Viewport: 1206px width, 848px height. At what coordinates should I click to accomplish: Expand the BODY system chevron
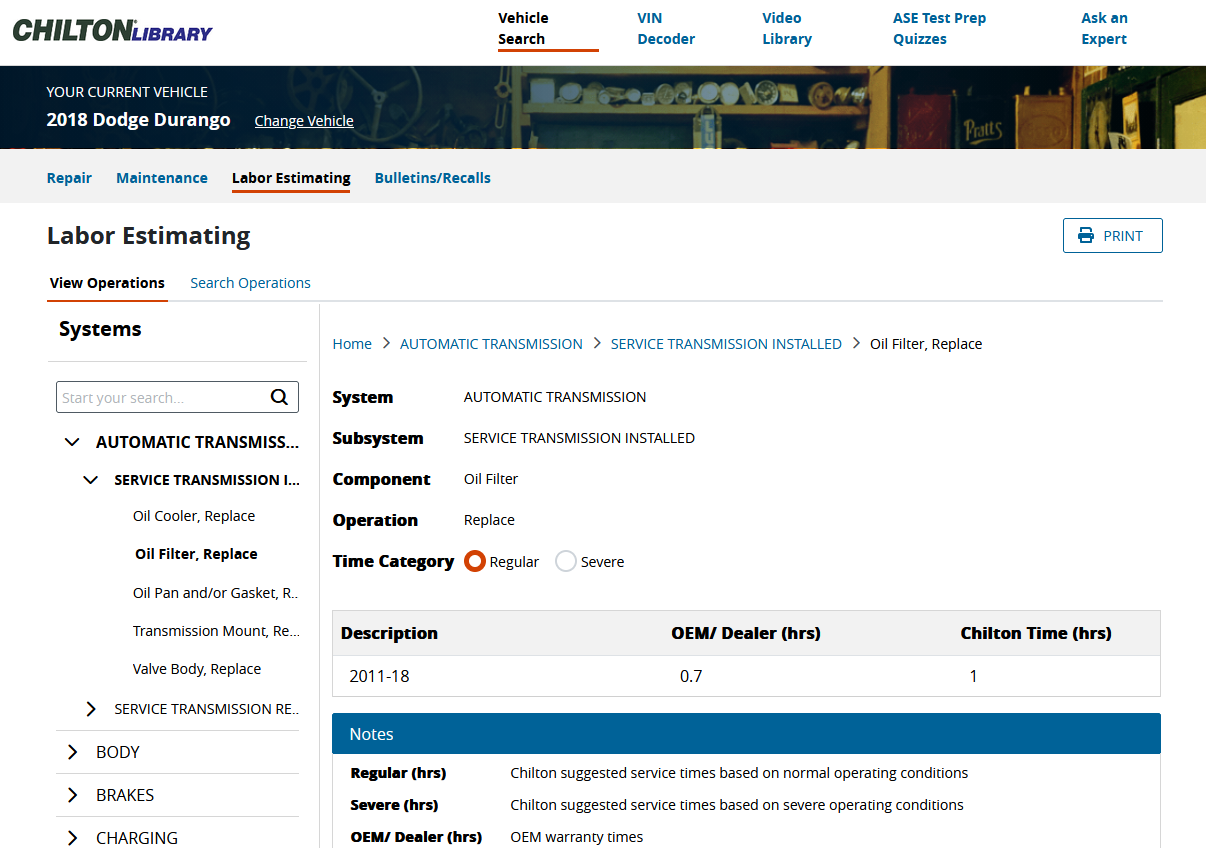click(x=72, y=752)
